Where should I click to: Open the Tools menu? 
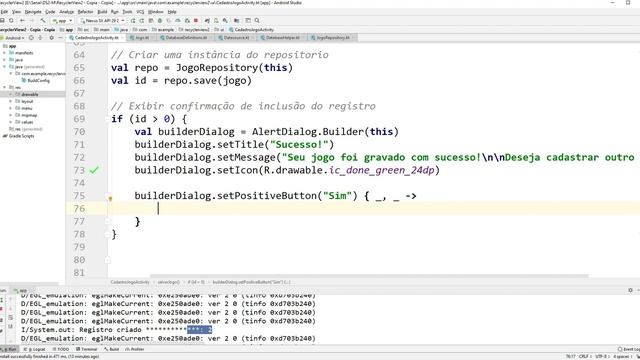tap(127, 12)
